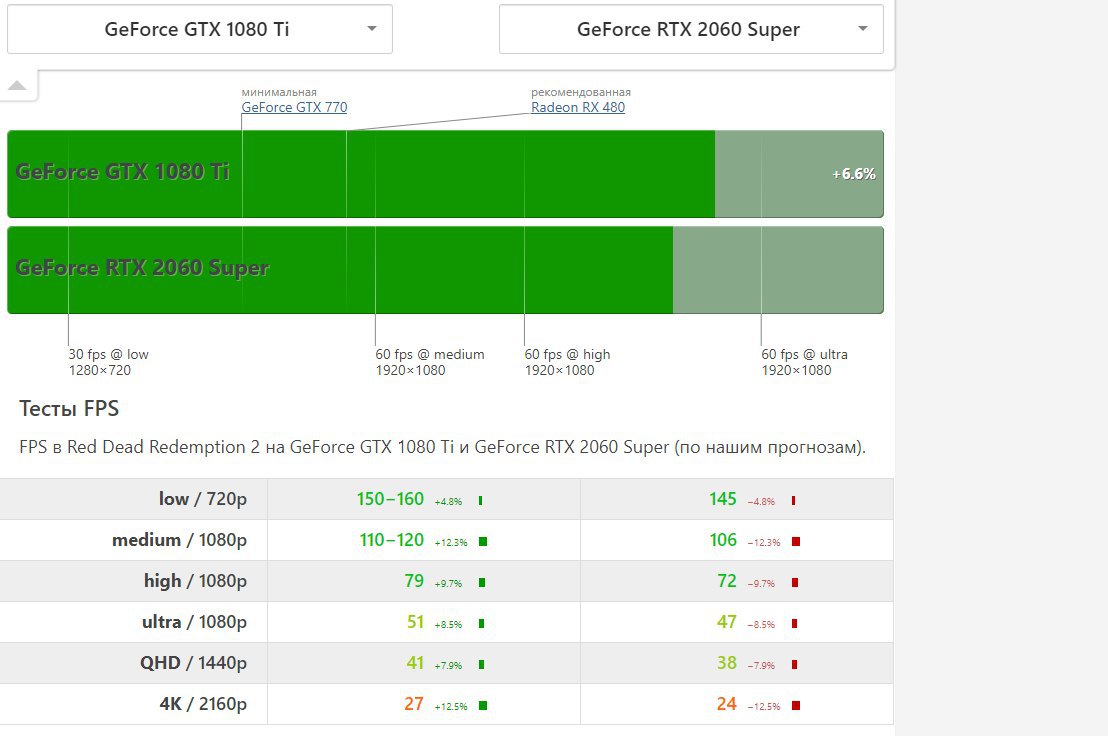The image size is (1108, 736).
Task: Click the 110–120 FPS value
Action: click(391, 540)
